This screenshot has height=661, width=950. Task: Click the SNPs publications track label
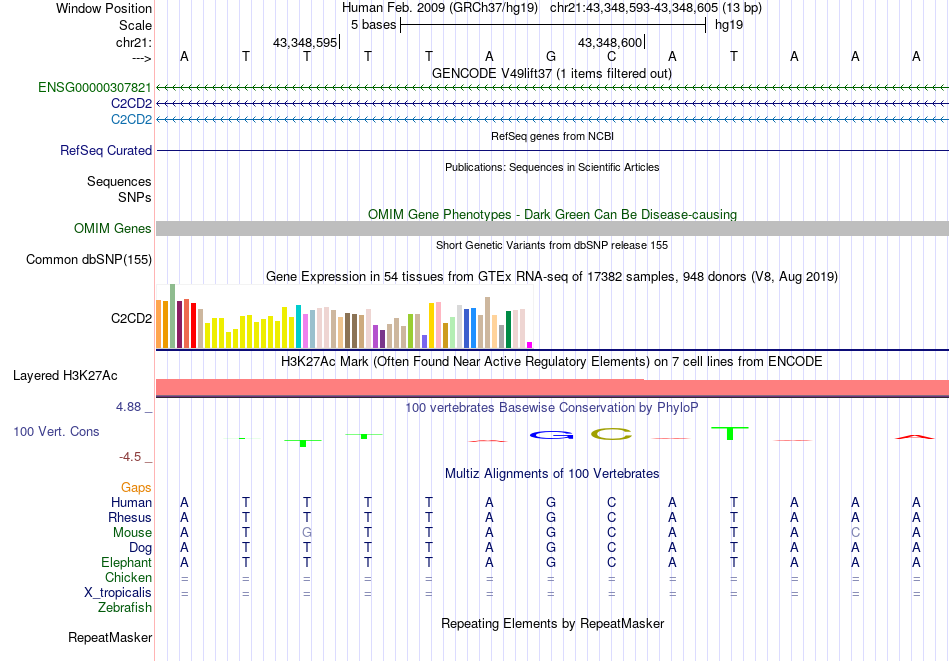135,197
